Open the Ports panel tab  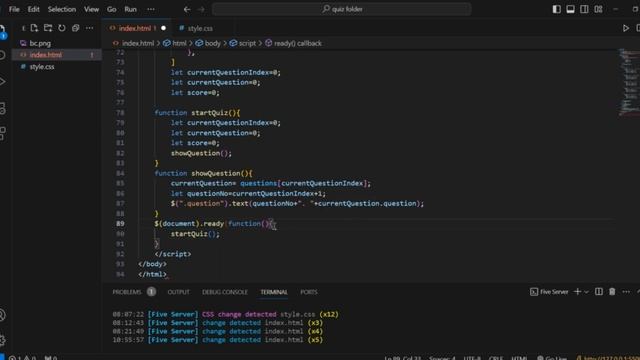309,292
